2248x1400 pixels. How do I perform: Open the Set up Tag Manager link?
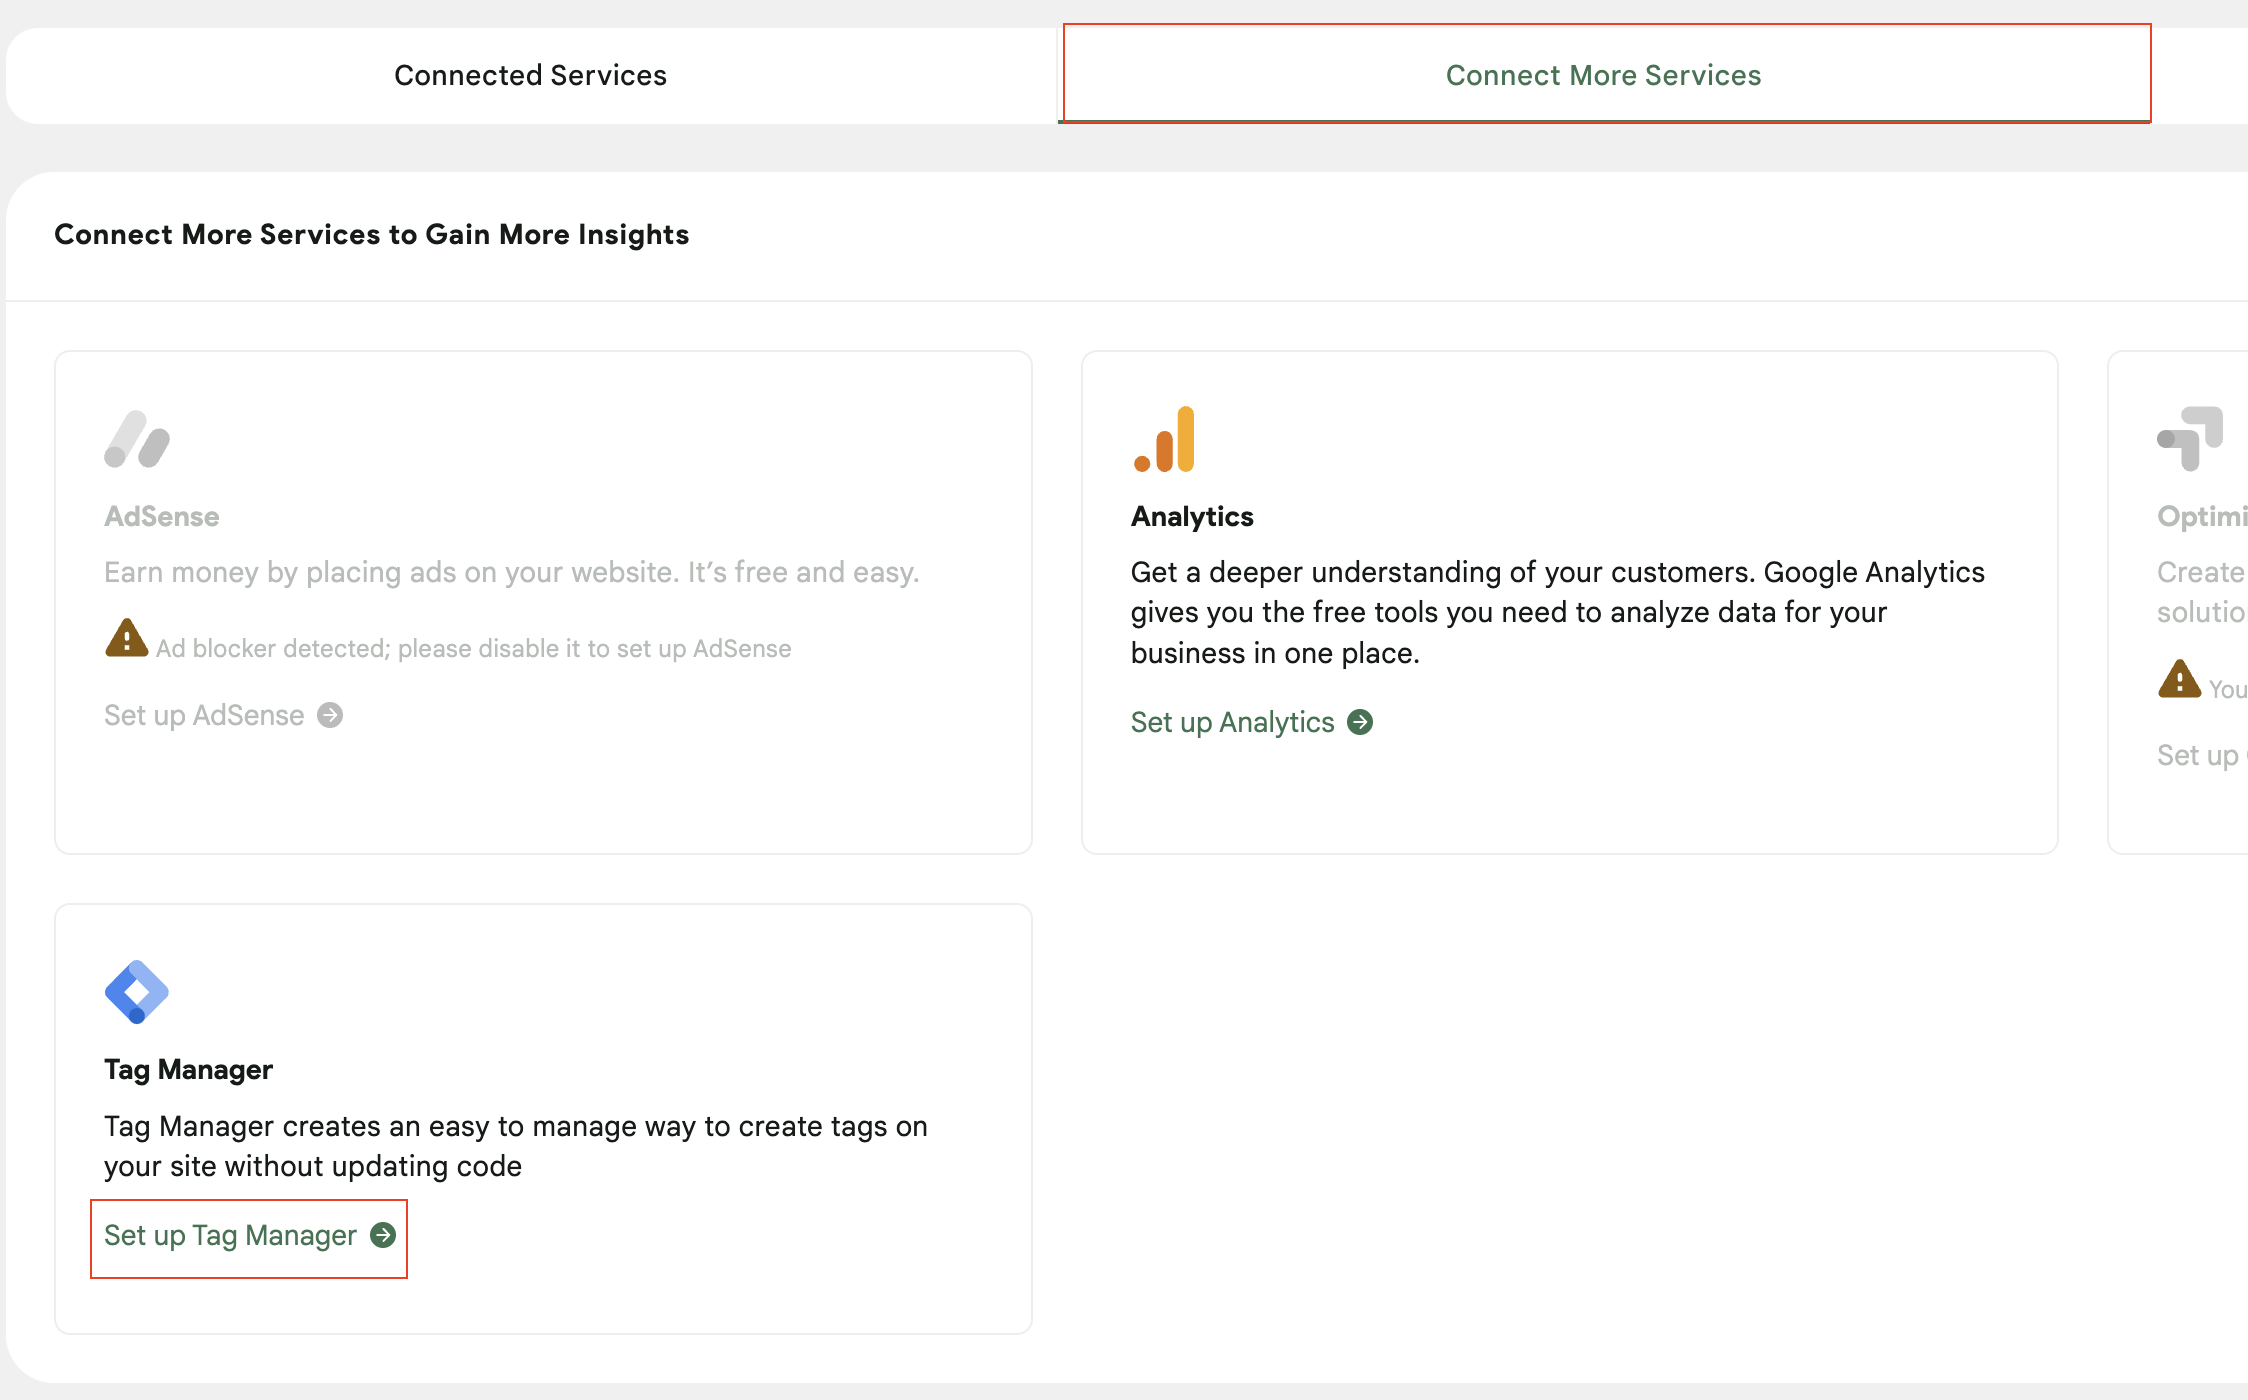230,1235
